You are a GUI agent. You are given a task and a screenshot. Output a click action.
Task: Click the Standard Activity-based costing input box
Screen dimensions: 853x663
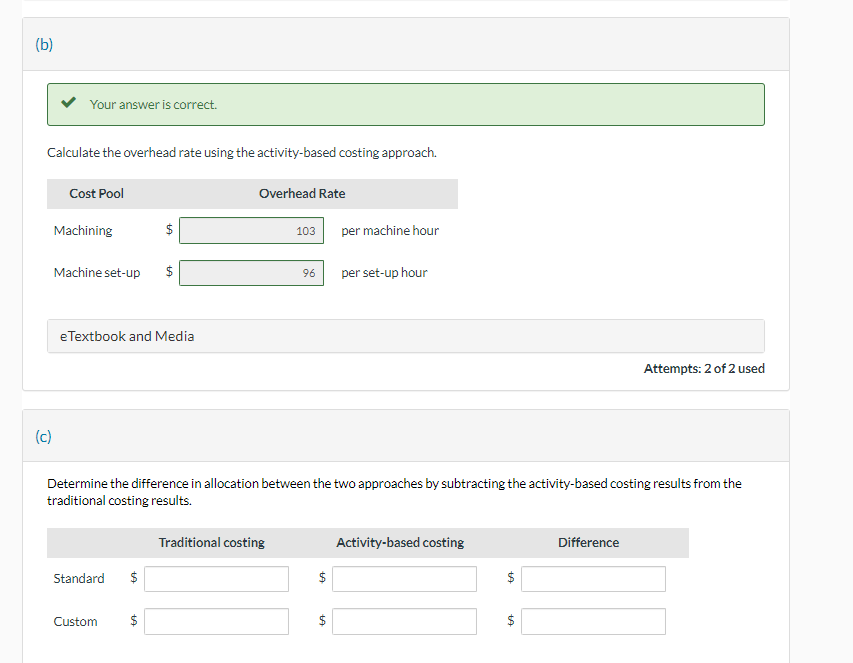[404, 578]
